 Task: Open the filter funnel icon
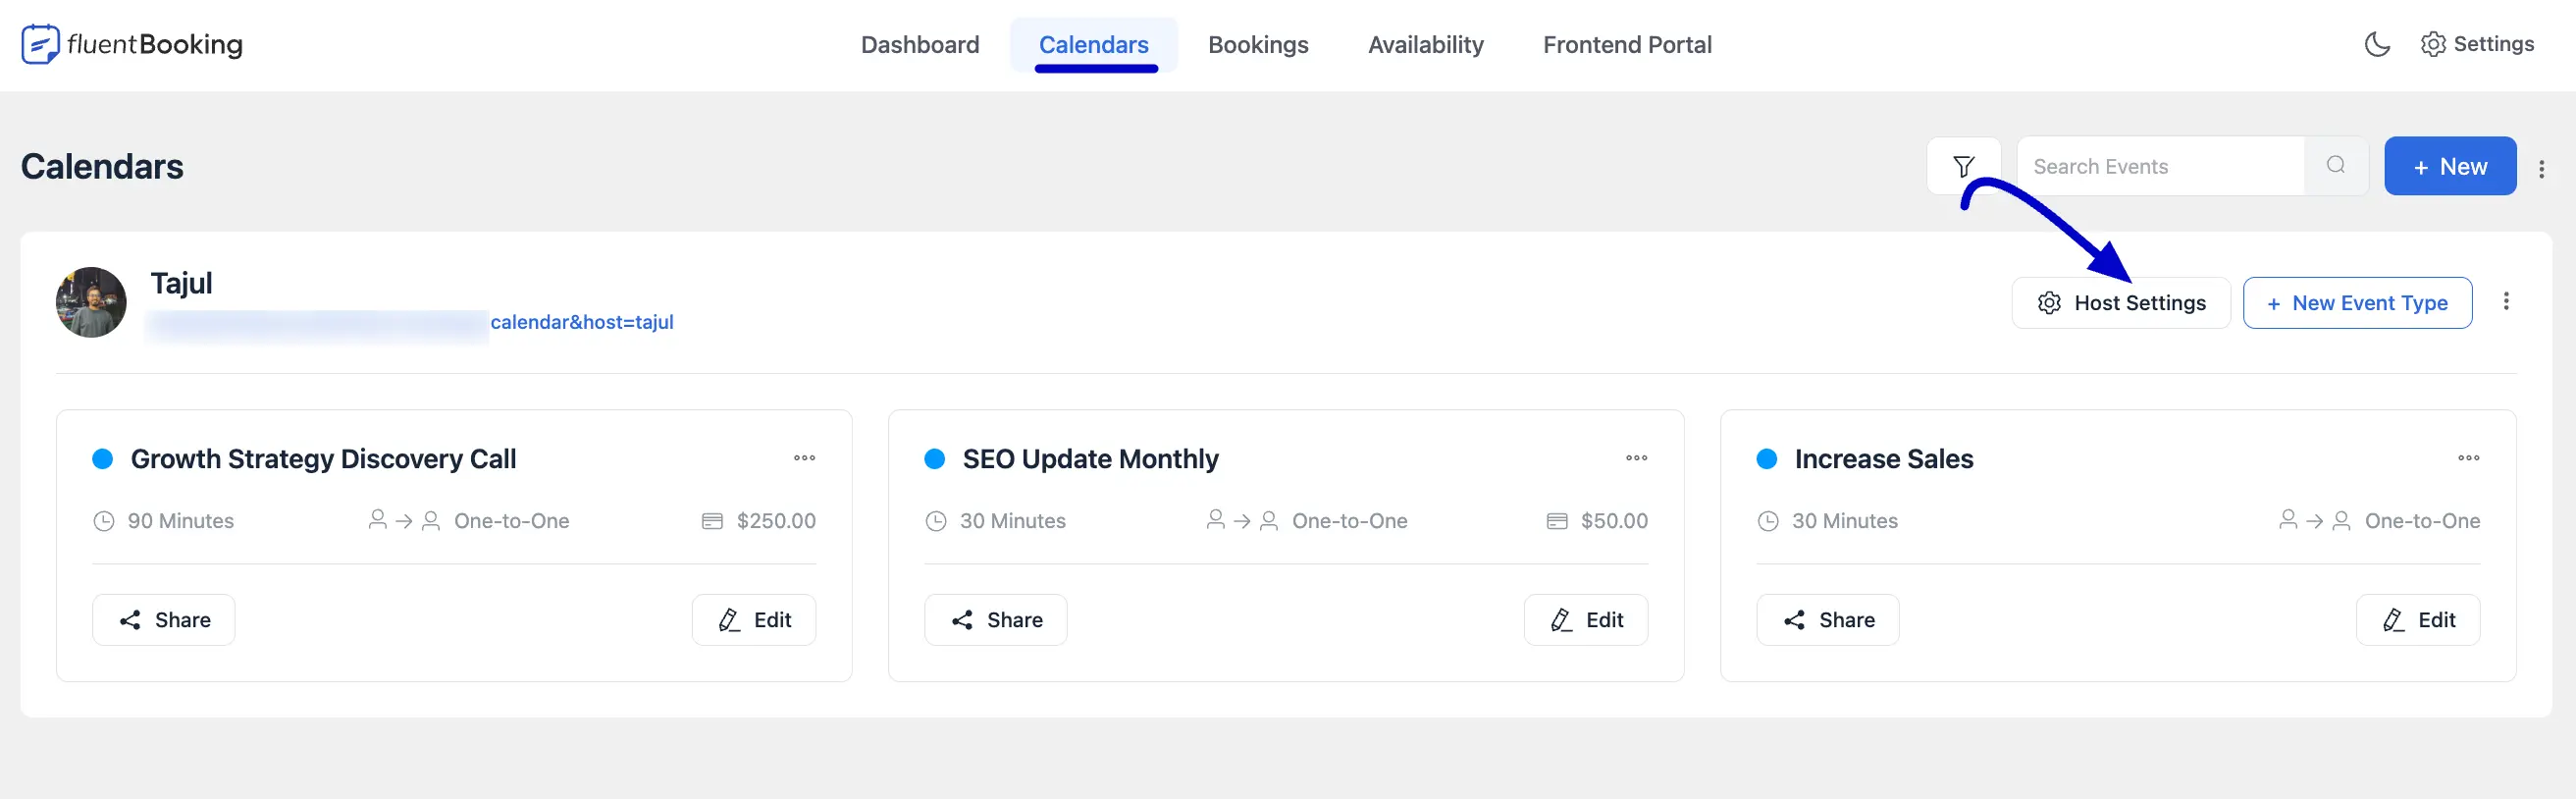[x=1963, y=166]
